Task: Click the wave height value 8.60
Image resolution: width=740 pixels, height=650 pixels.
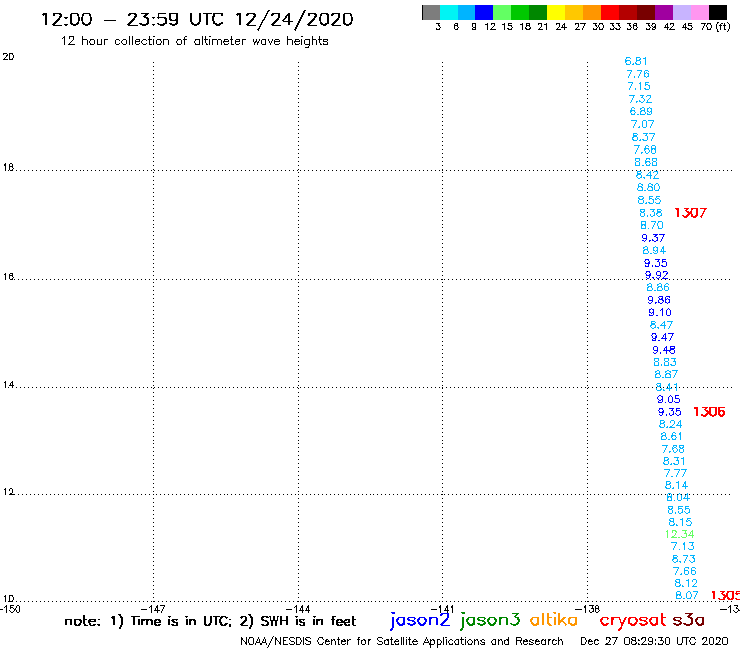Action: [648, 187]
